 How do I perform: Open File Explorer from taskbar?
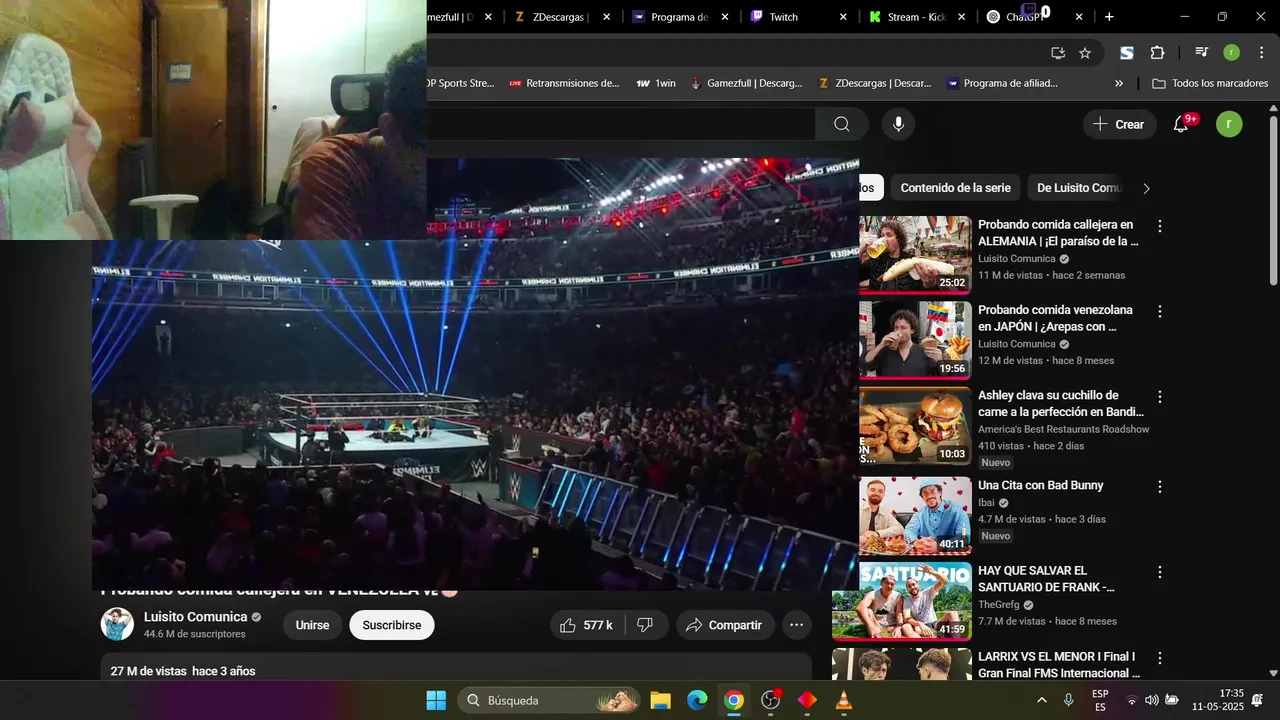click(660, 700)
